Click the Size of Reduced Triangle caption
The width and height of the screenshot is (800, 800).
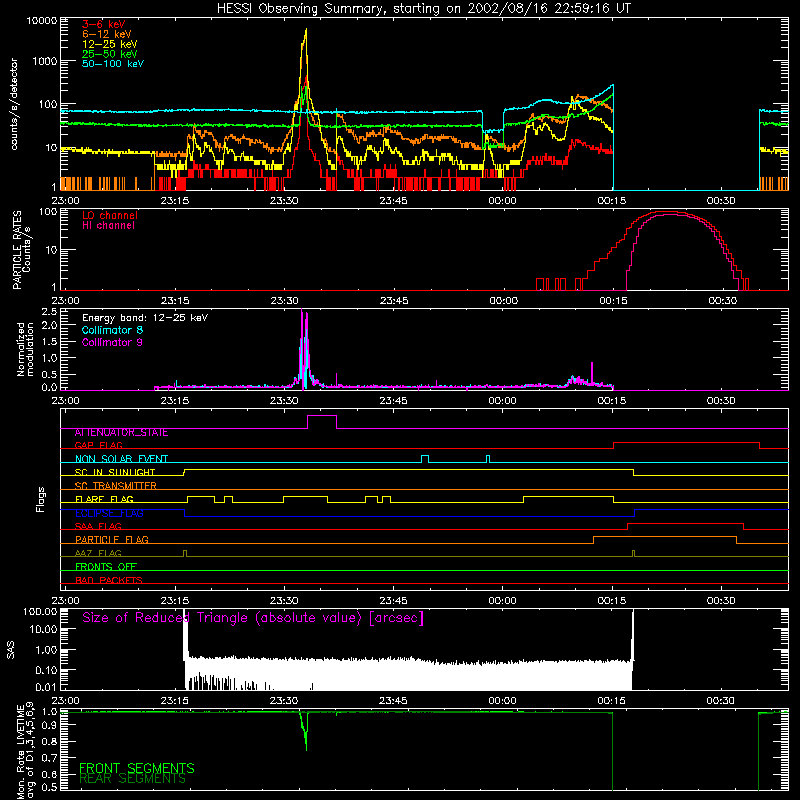tap(253, 618)
